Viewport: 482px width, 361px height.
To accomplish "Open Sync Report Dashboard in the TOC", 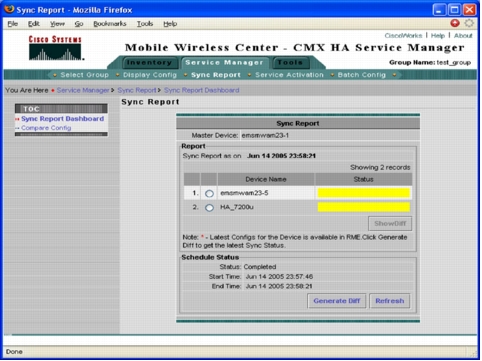I will [62, 119].
